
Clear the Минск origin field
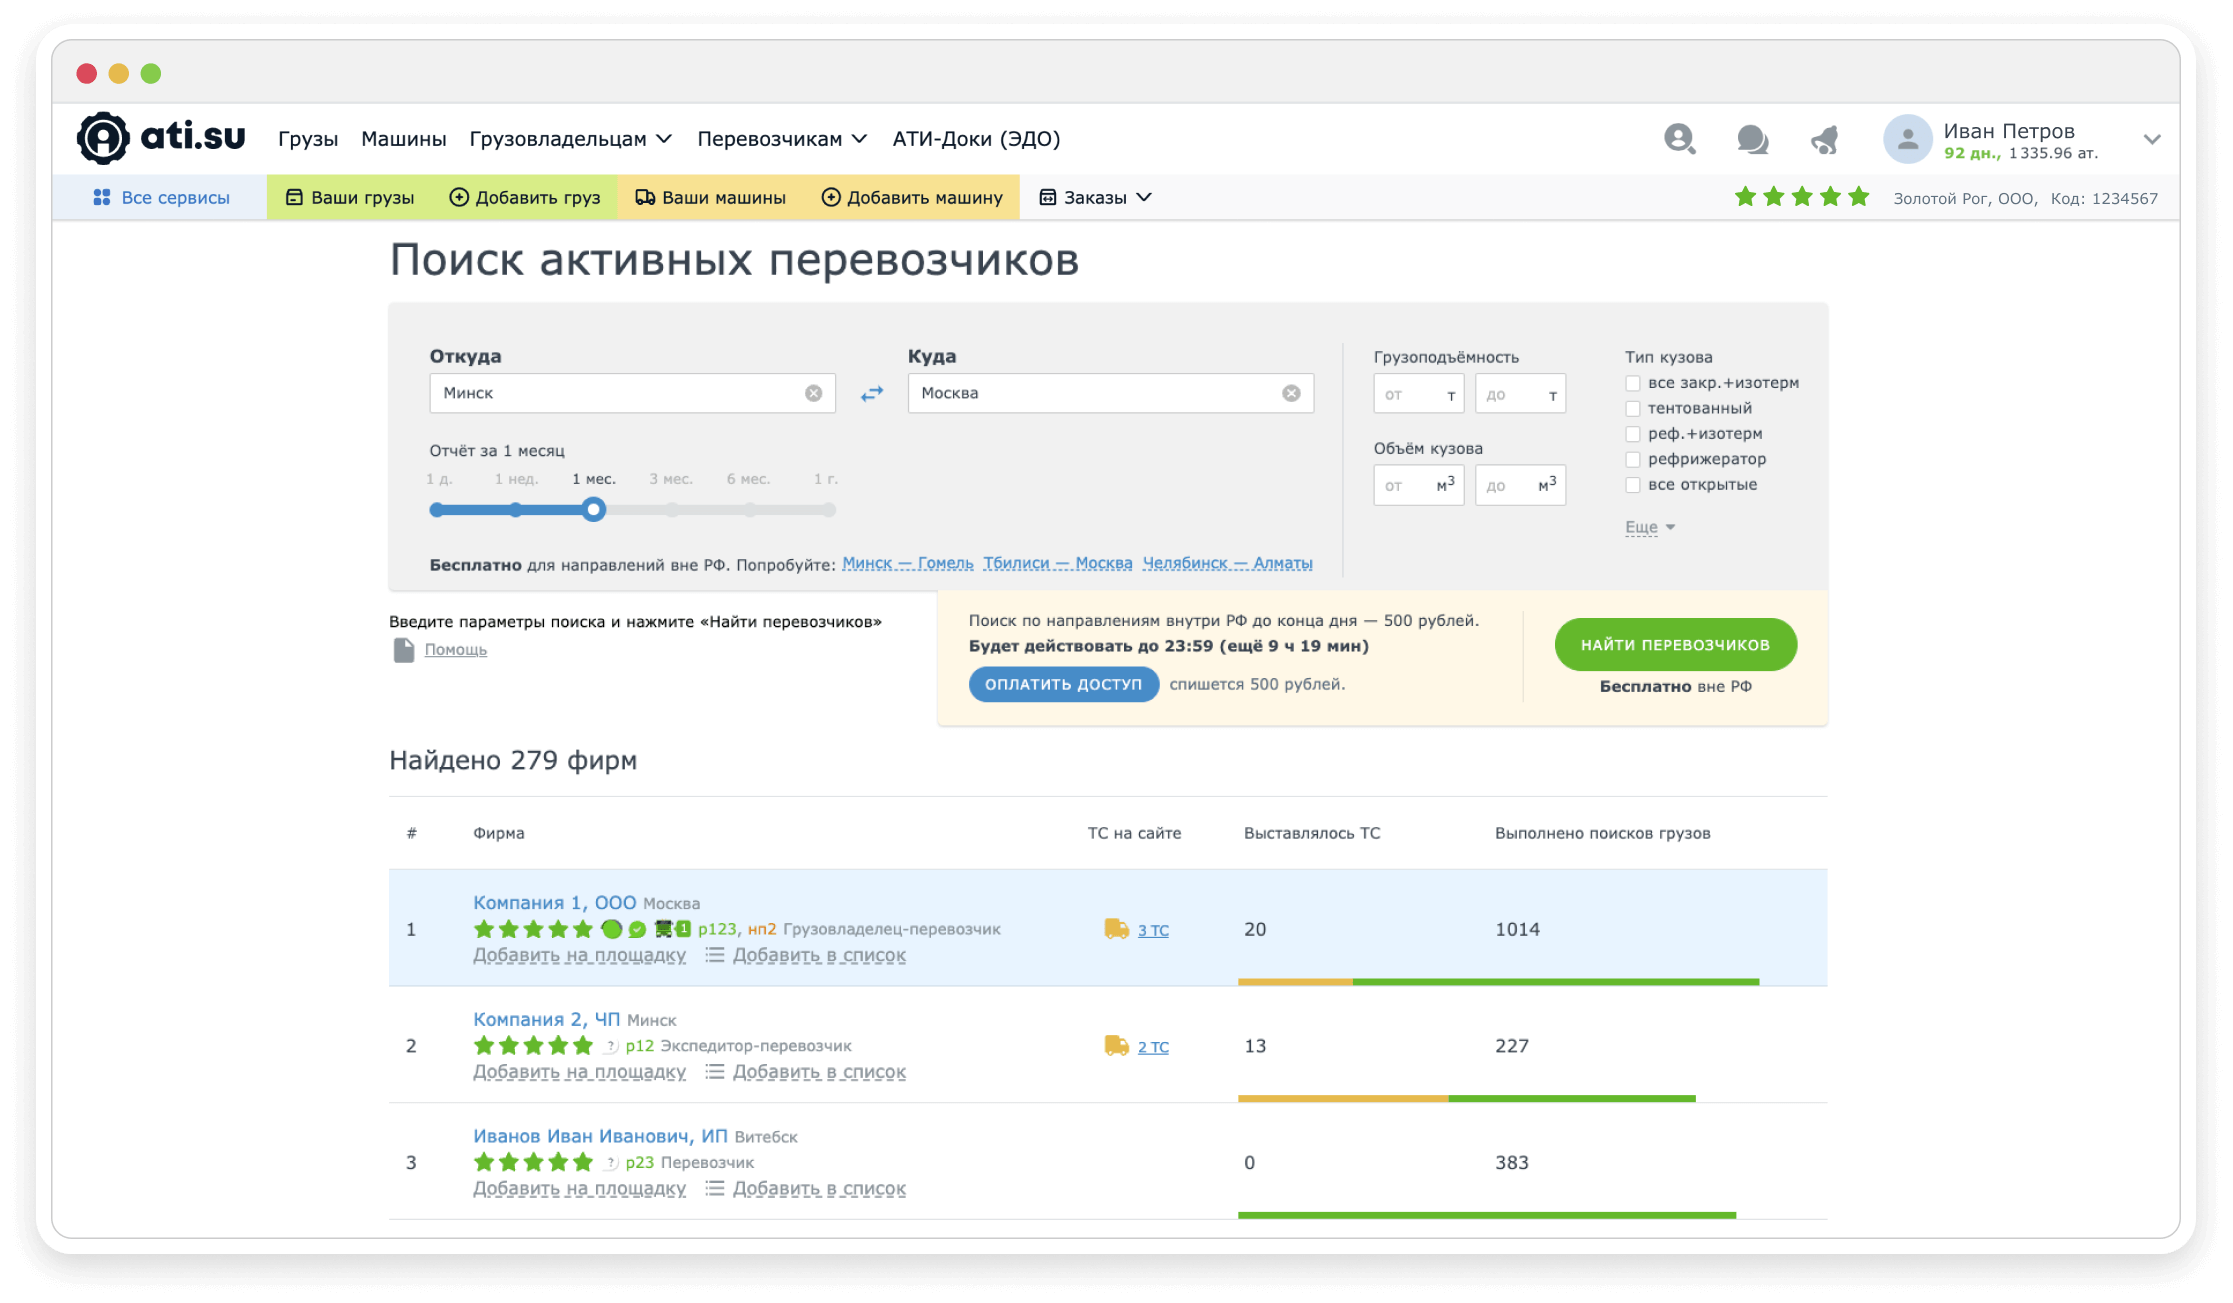[x=814, y=393]
